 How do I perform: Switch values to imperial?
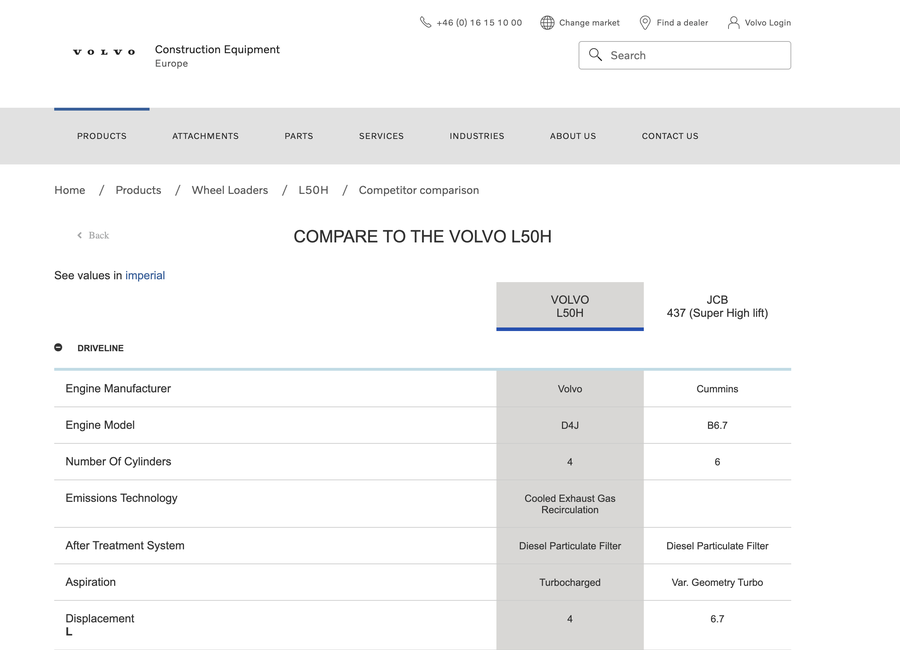click(145, 276)
